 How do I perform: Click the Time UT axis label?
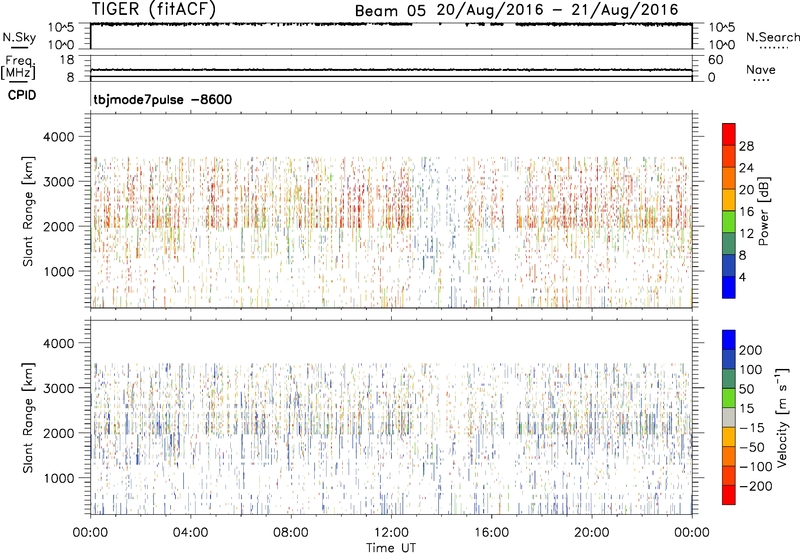coord(391,548)
